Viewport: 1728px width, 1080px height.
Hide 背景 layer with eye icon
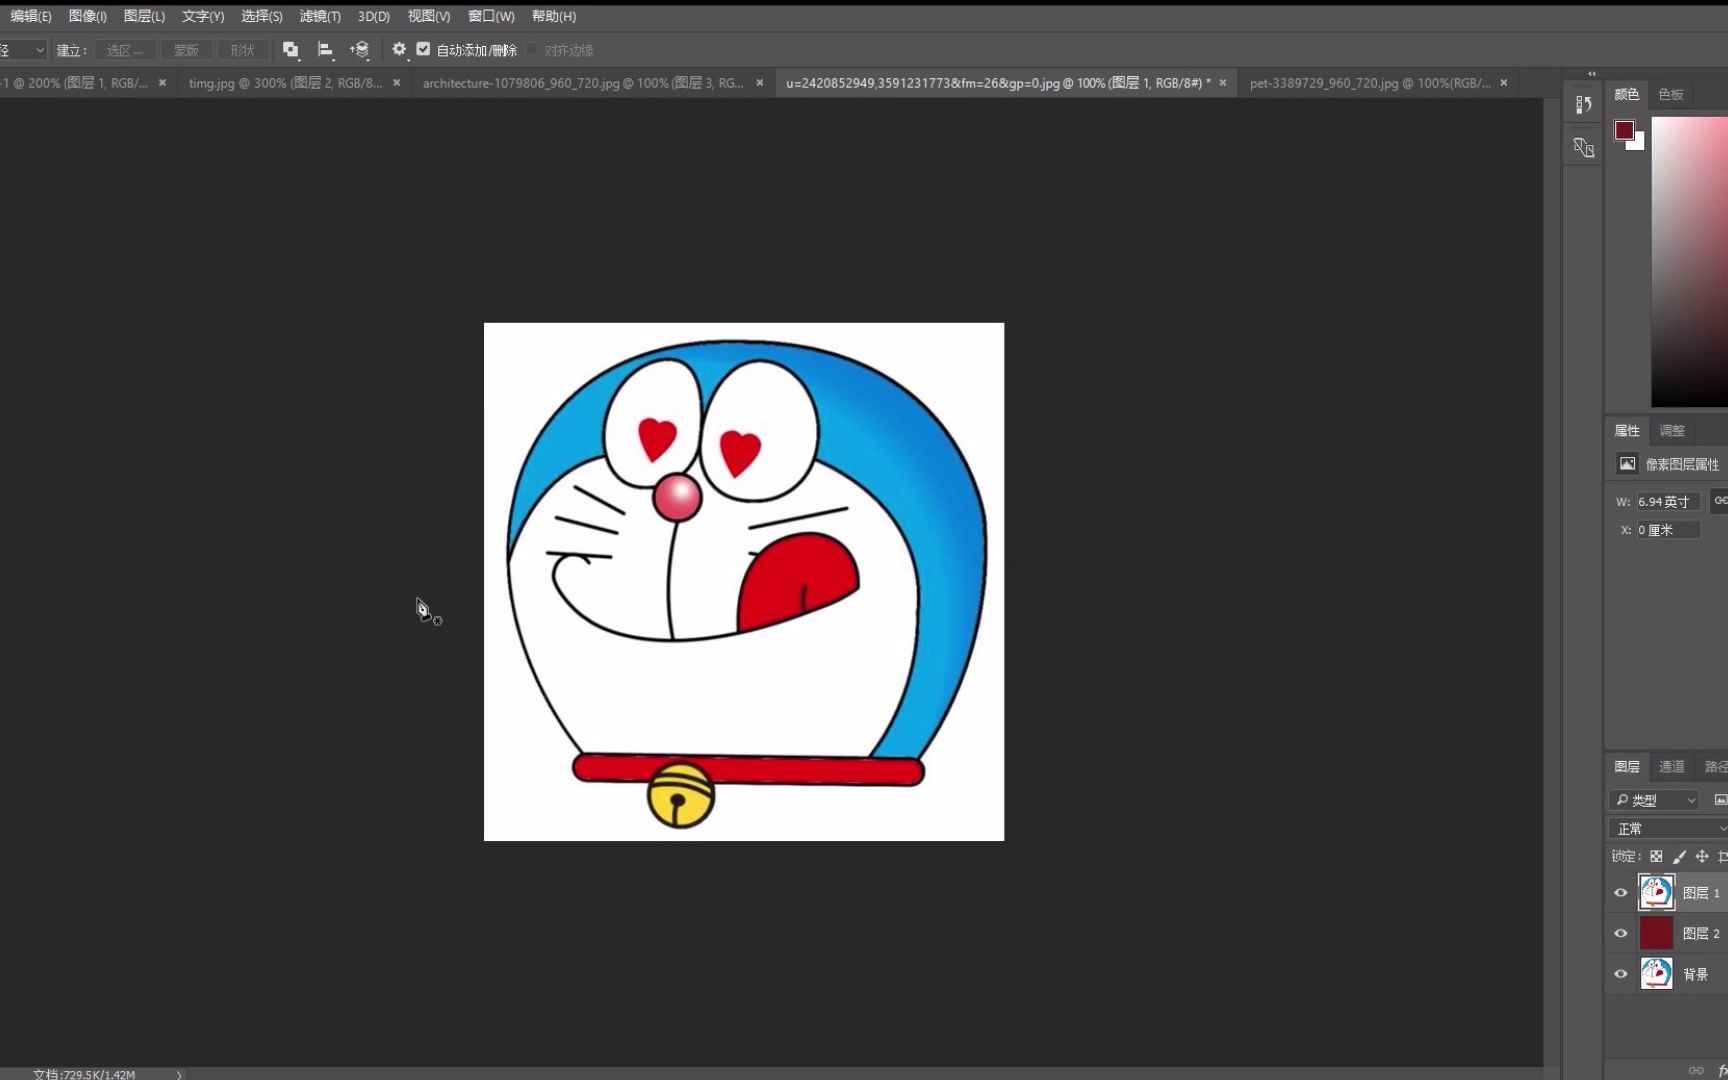1621,973
